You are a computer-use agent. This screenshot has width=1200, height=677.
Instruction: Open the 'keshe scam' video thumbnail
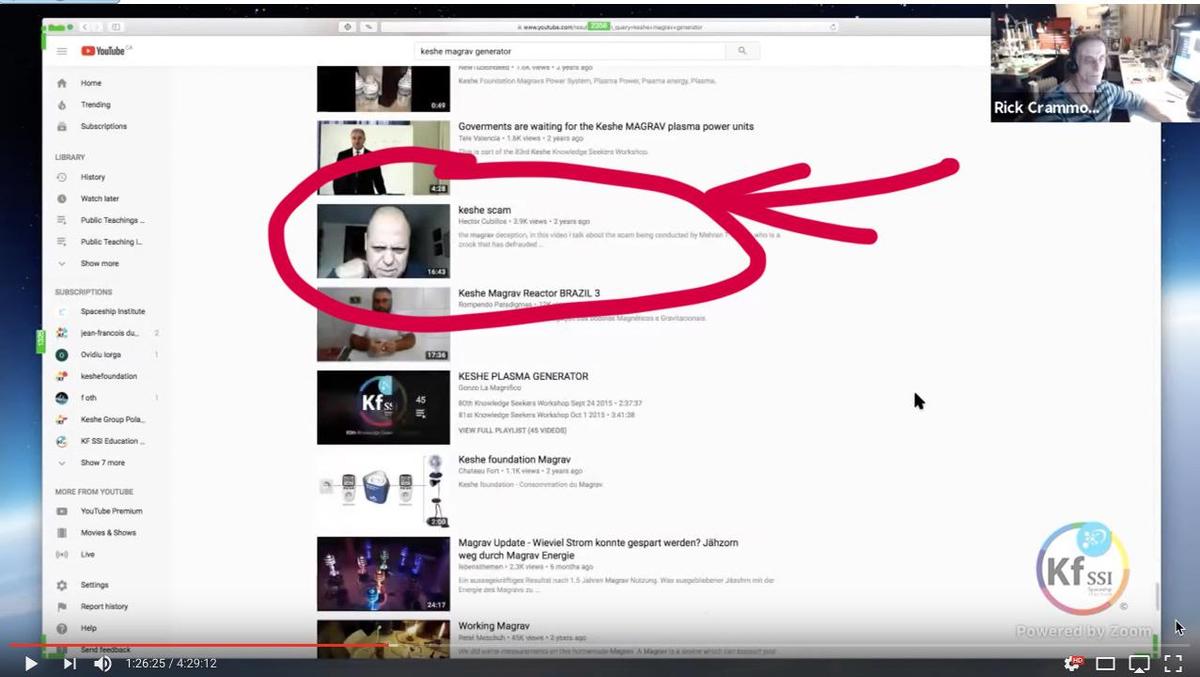coord(383,241)
